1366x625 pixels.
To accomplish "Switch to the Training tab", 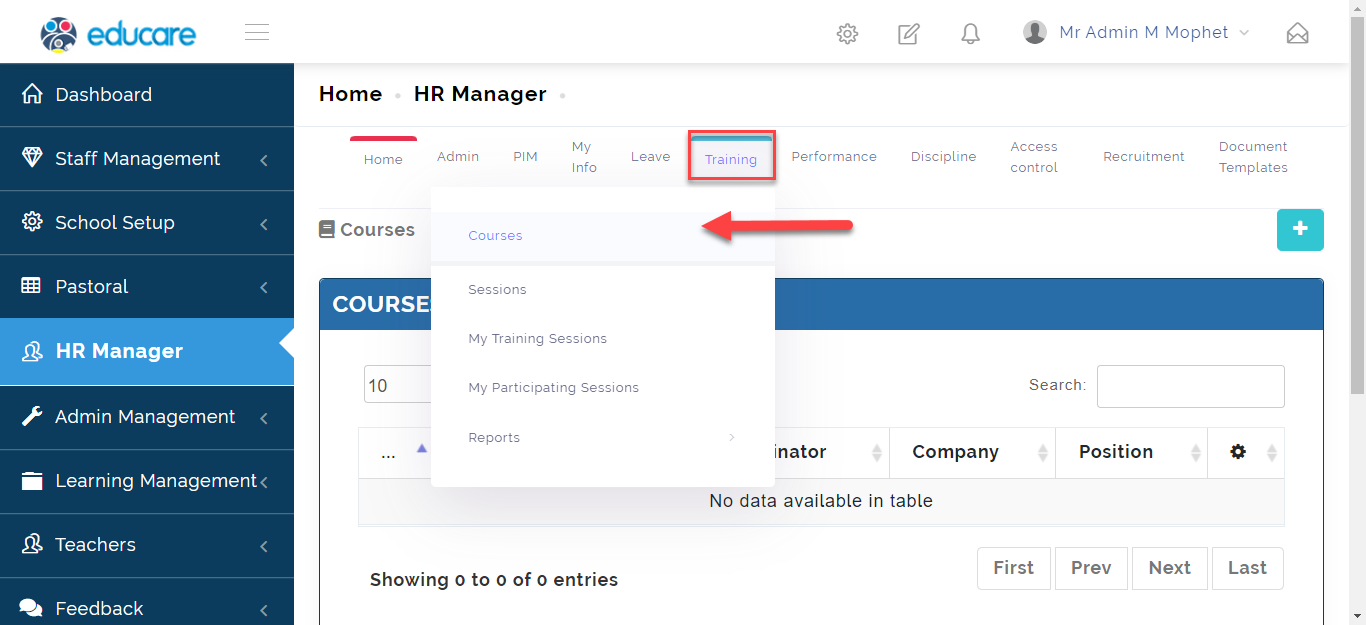I will [731, 158].
